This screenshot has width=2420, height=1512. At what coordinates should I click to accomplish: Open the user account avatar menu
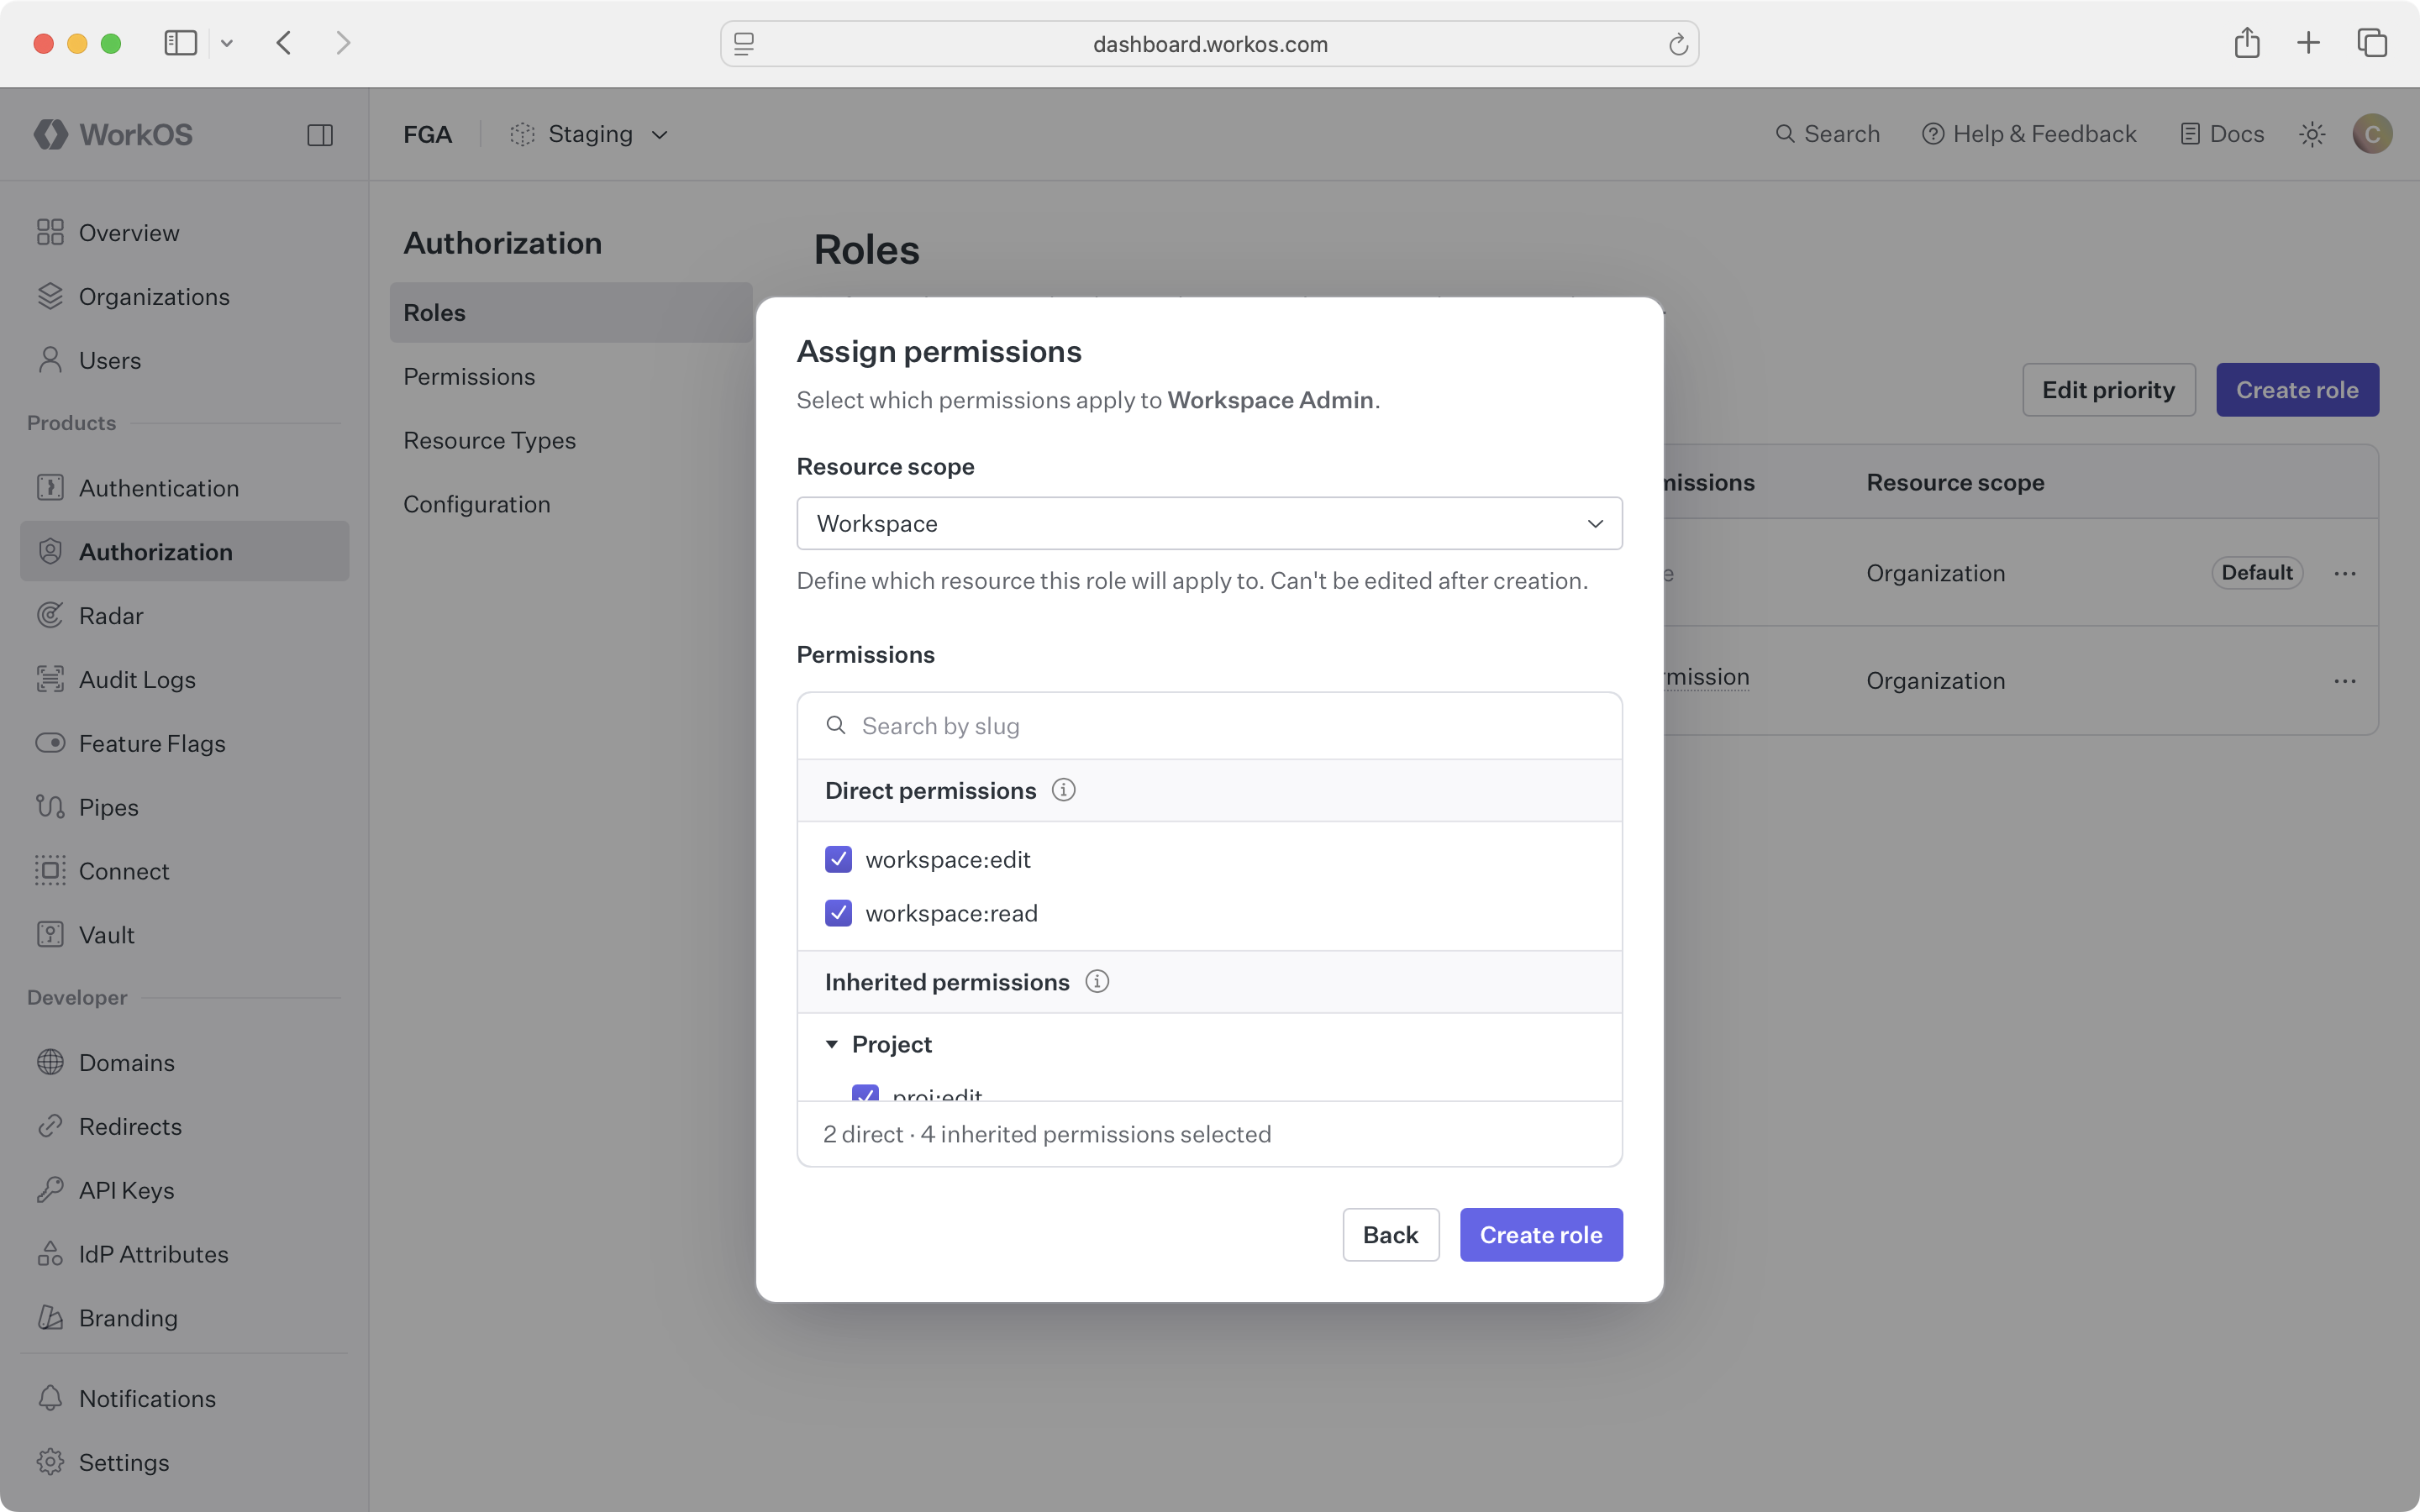(2372, 133)
